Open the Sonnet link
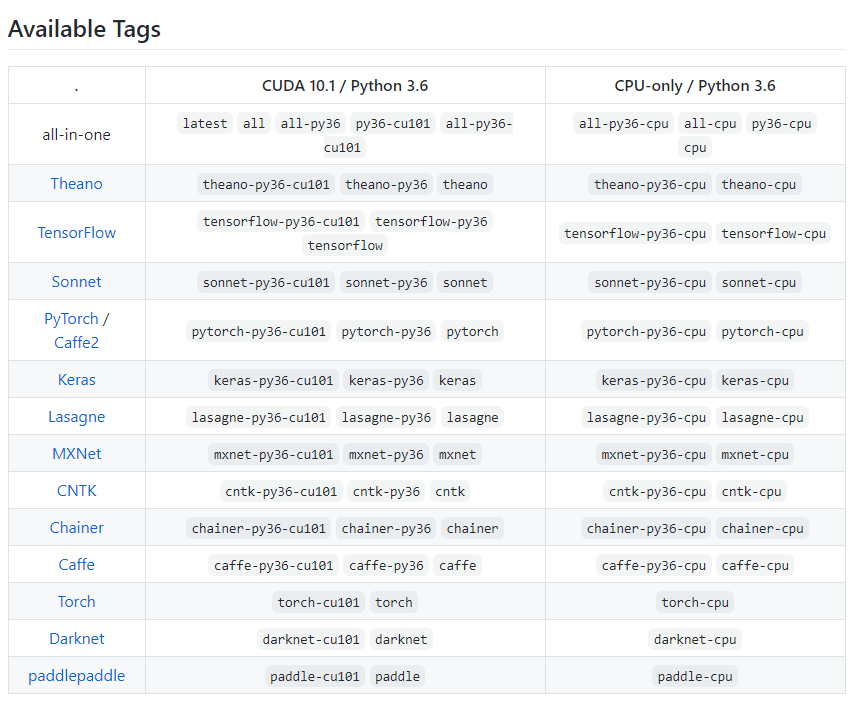857x702 pixels. [77, 282]
